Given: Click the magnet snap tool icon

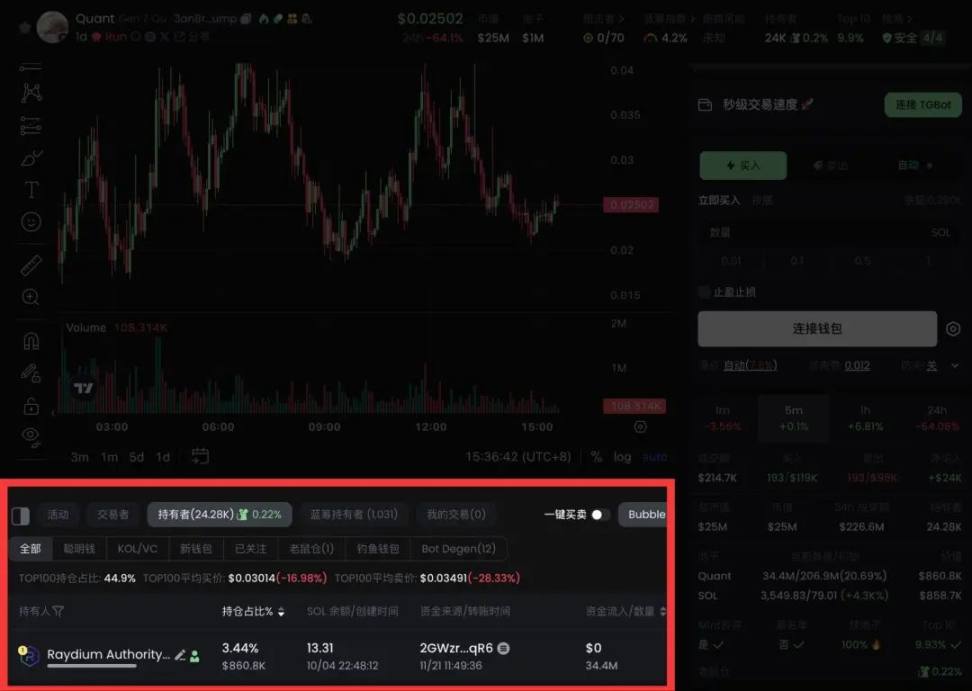Looking at the screenshot, I should [x=31, y=341].
